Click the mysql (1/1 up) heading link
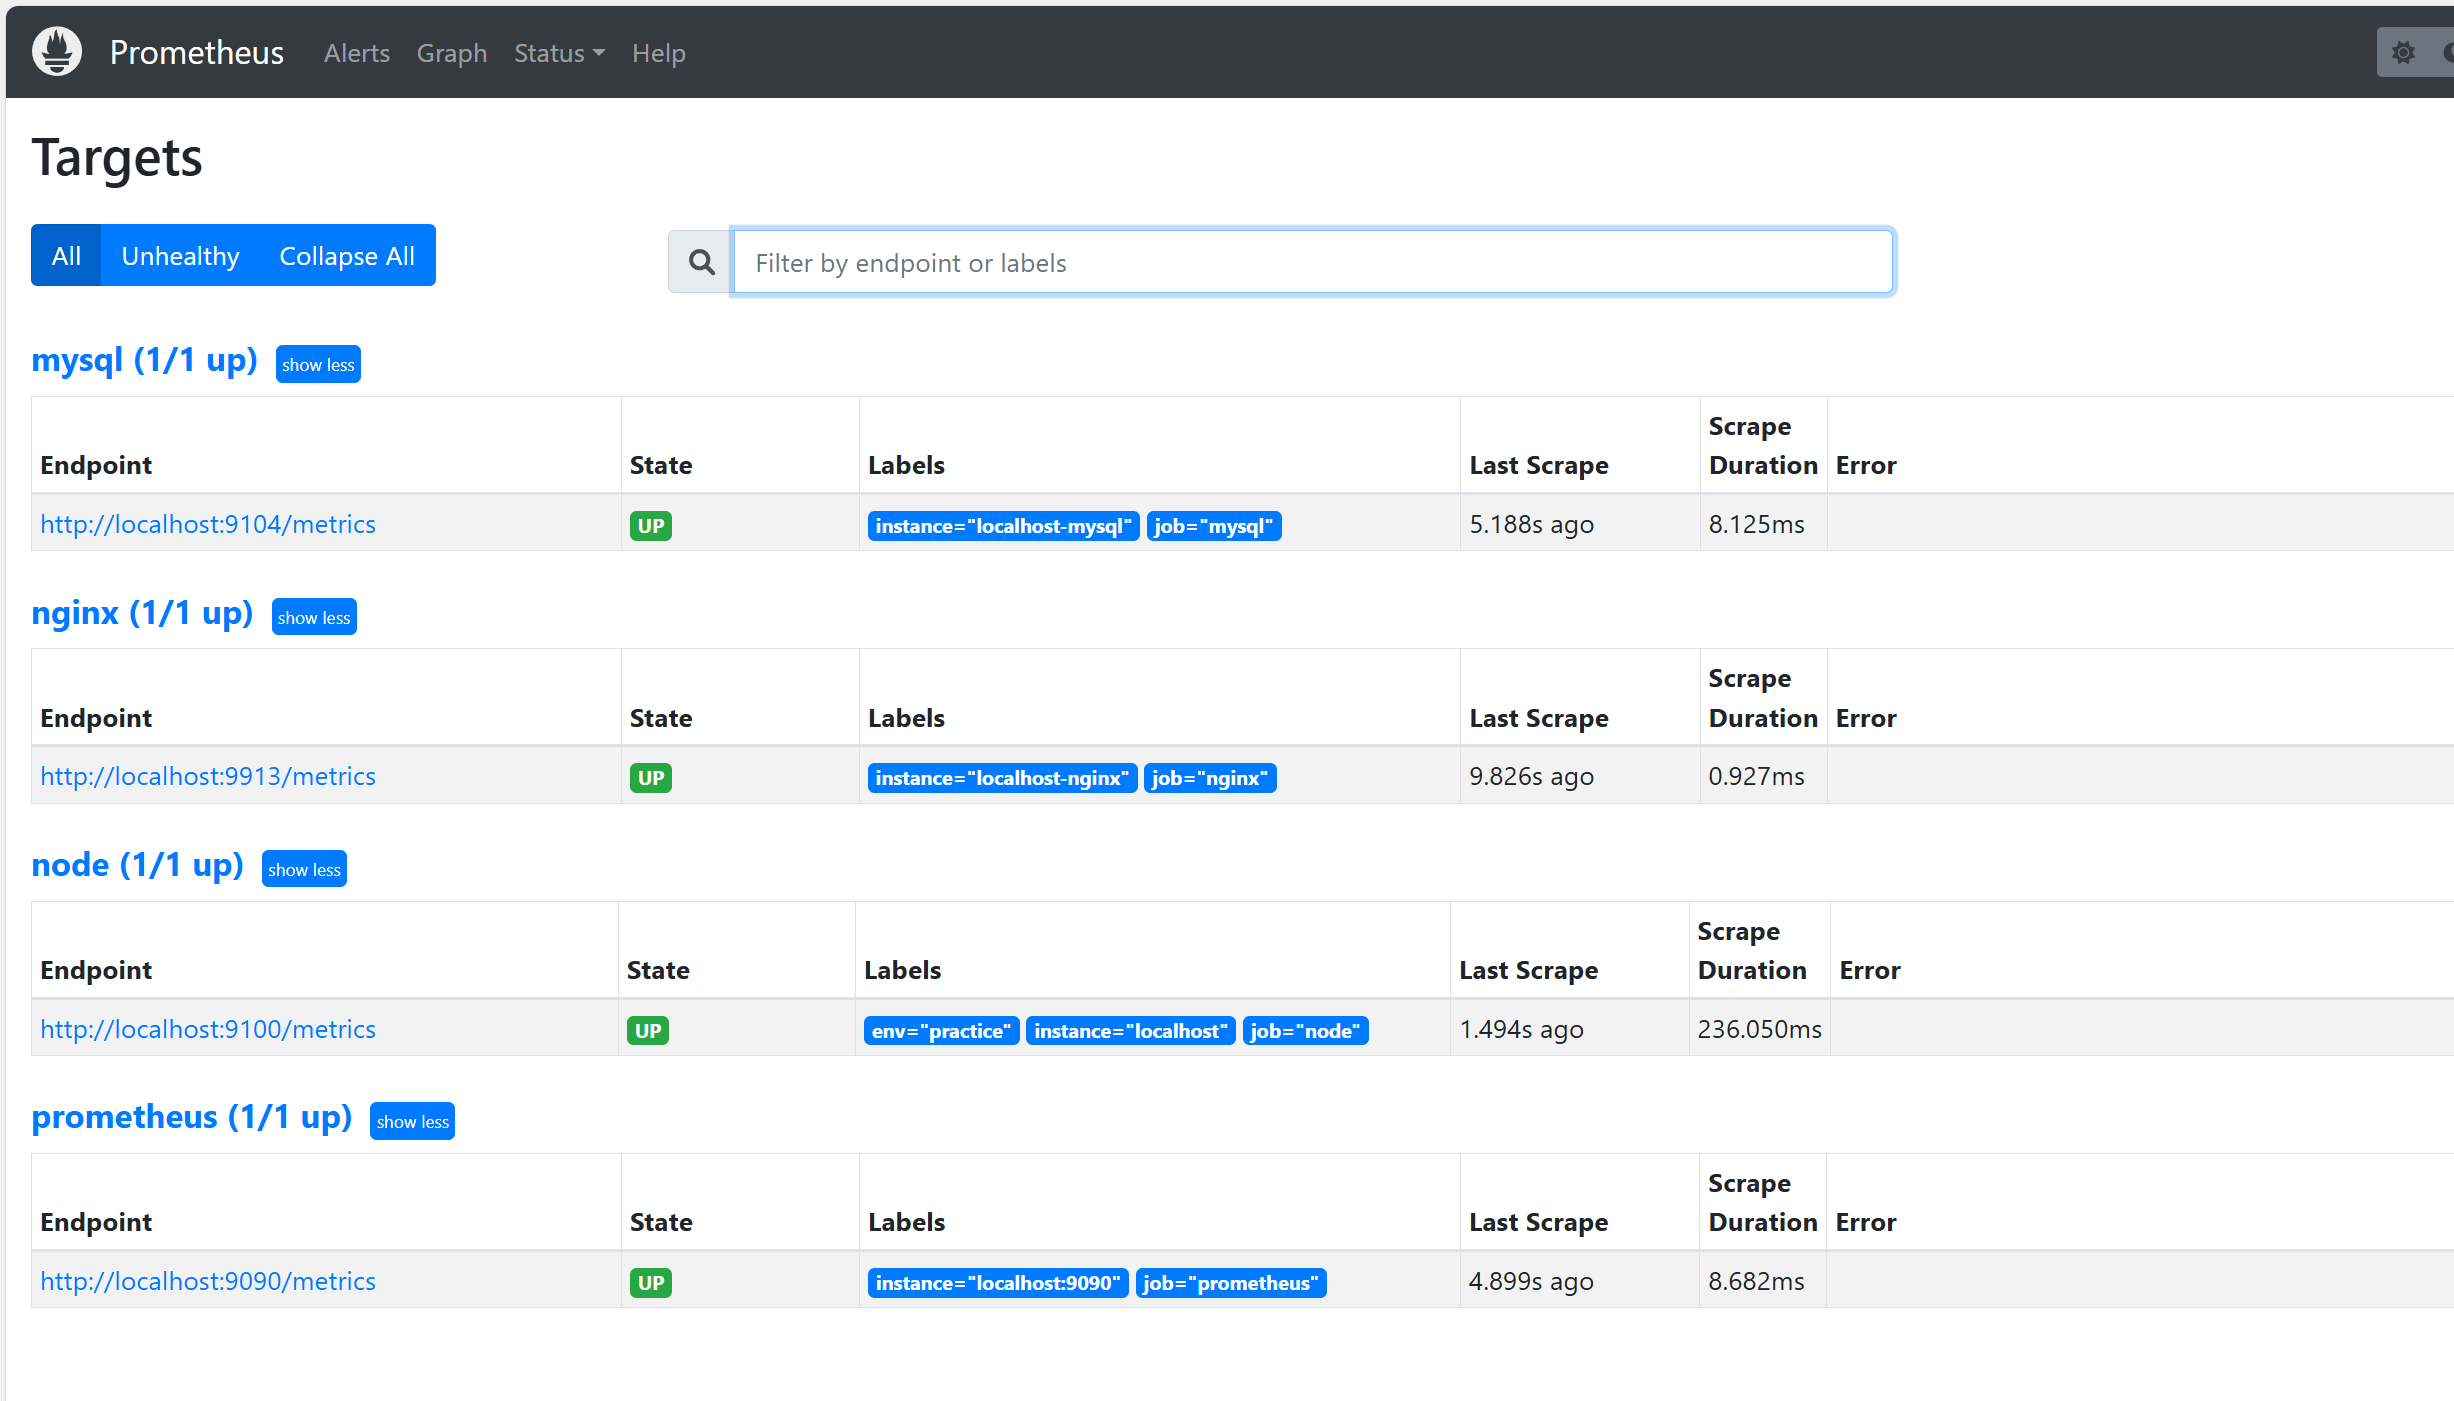 [x=144, y=360]
